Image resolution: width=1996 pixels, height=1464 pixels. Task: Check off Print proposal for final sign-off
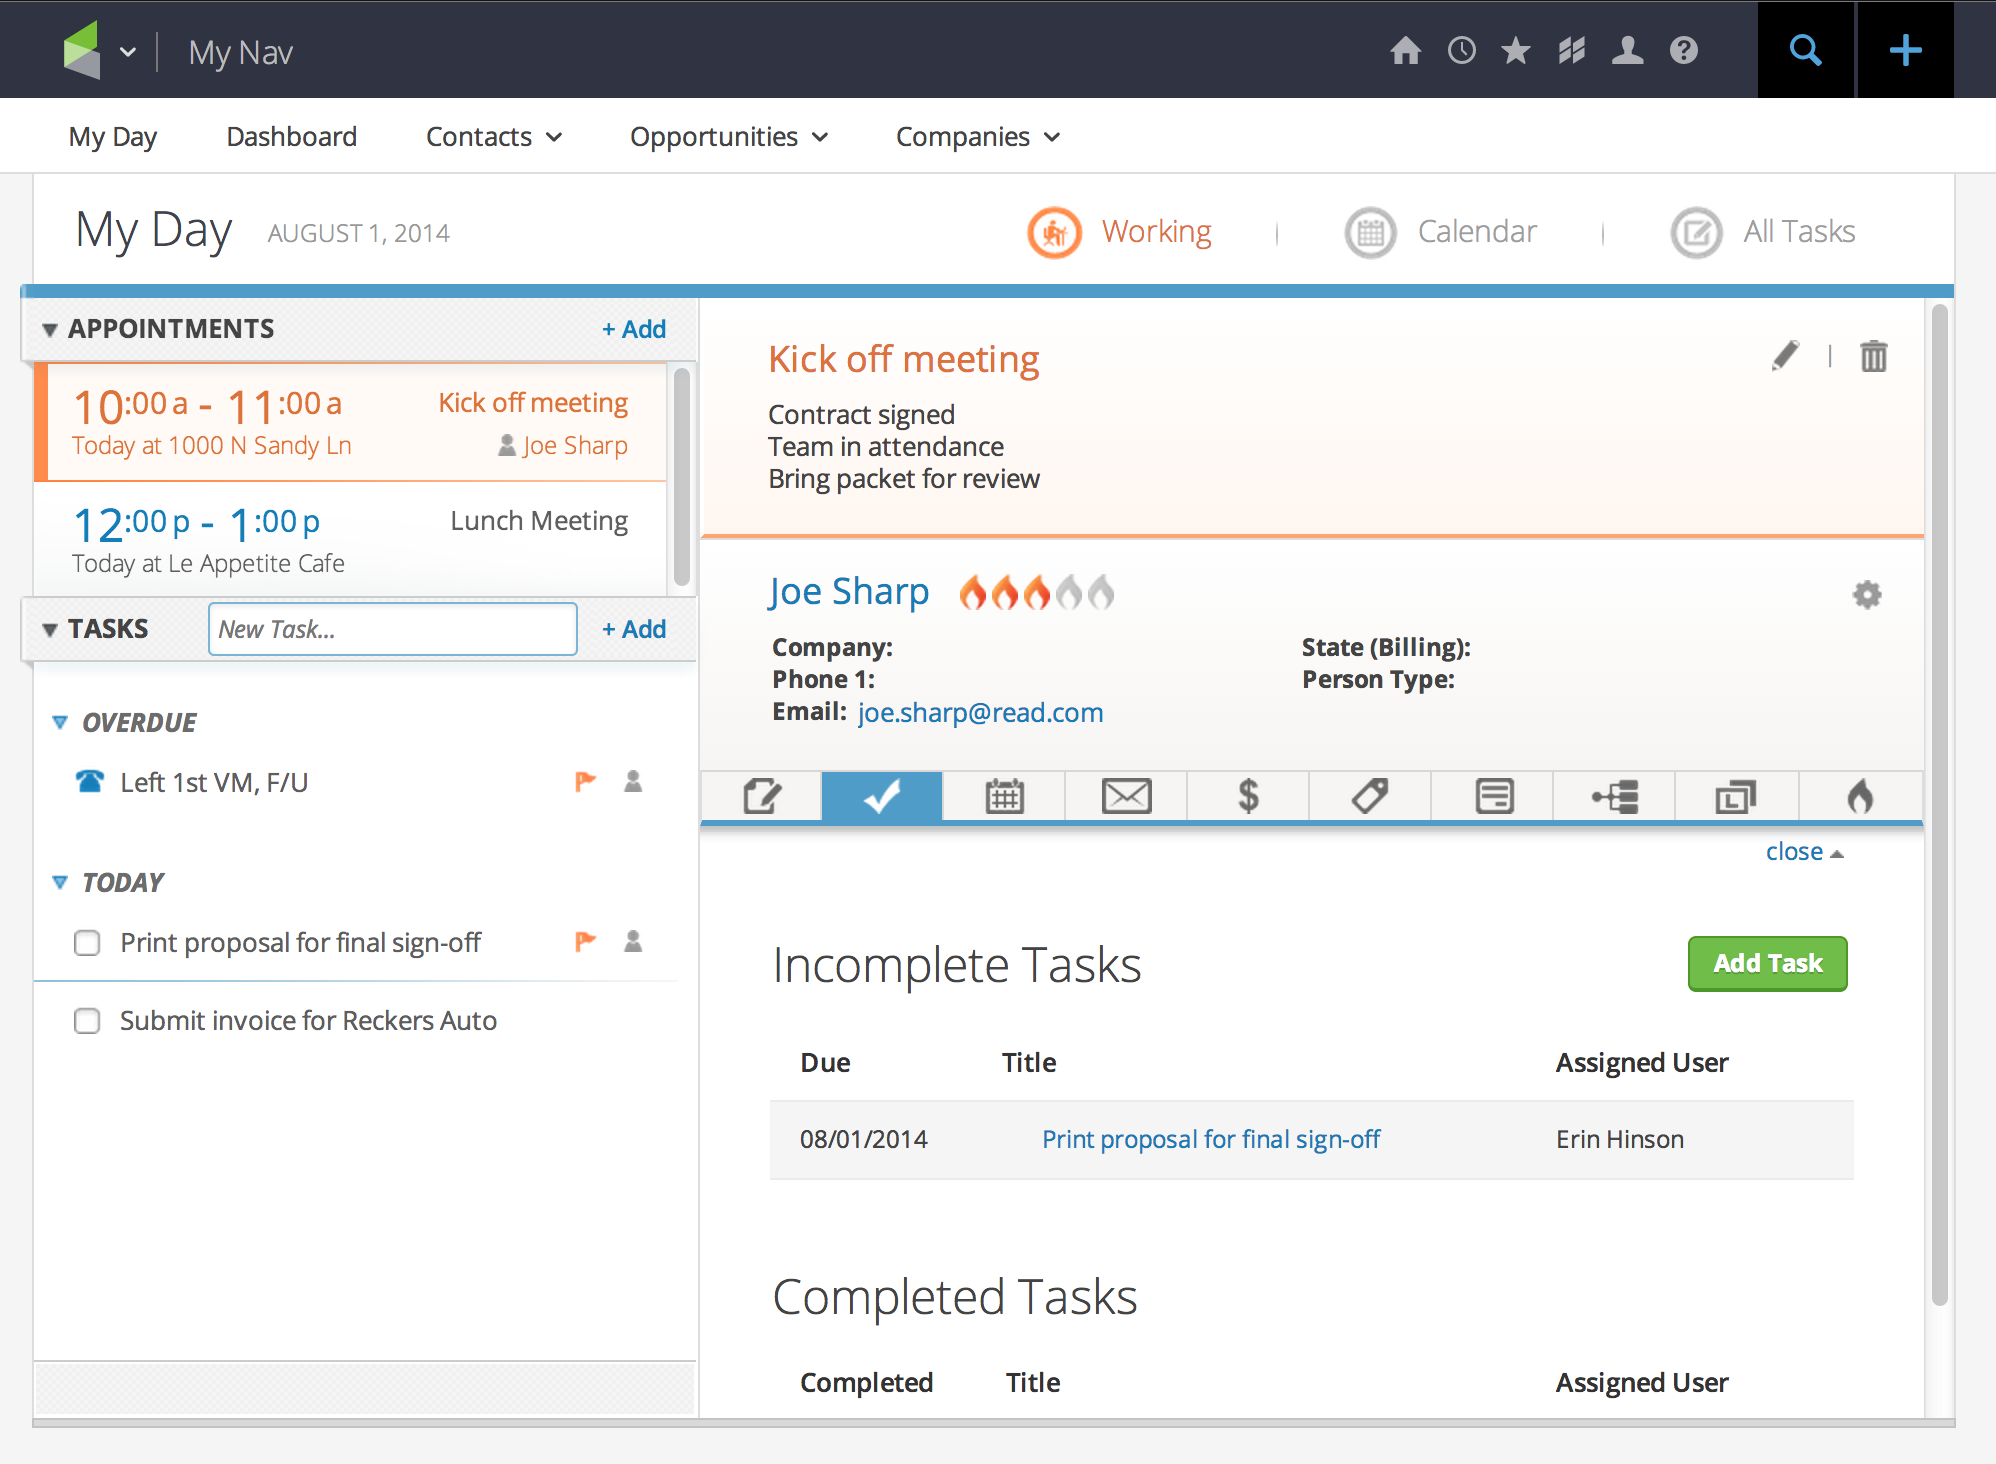[87, 942]
